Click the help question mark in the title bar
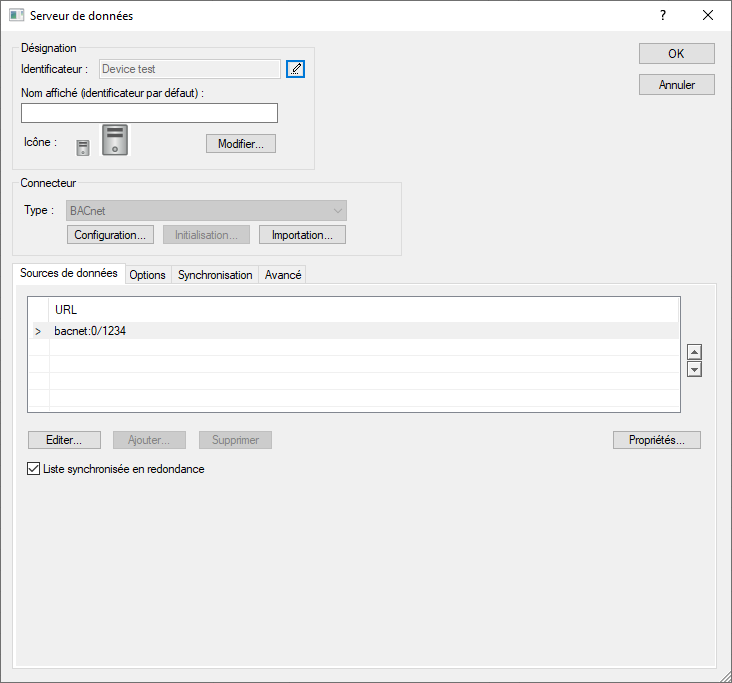The width and height of the screenshot is (732, 683). pos(662,16)
